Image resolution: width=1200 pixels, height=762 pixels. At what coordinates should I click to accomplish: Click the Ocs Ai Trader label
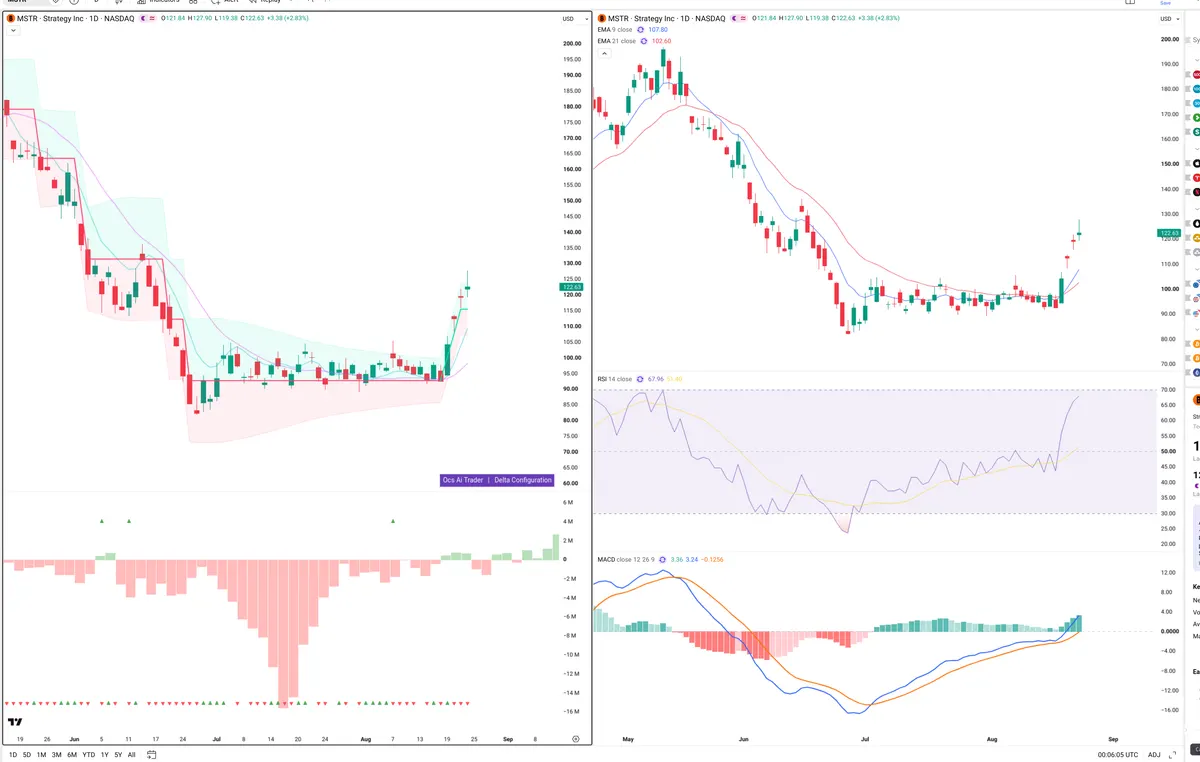coord(463,480)
